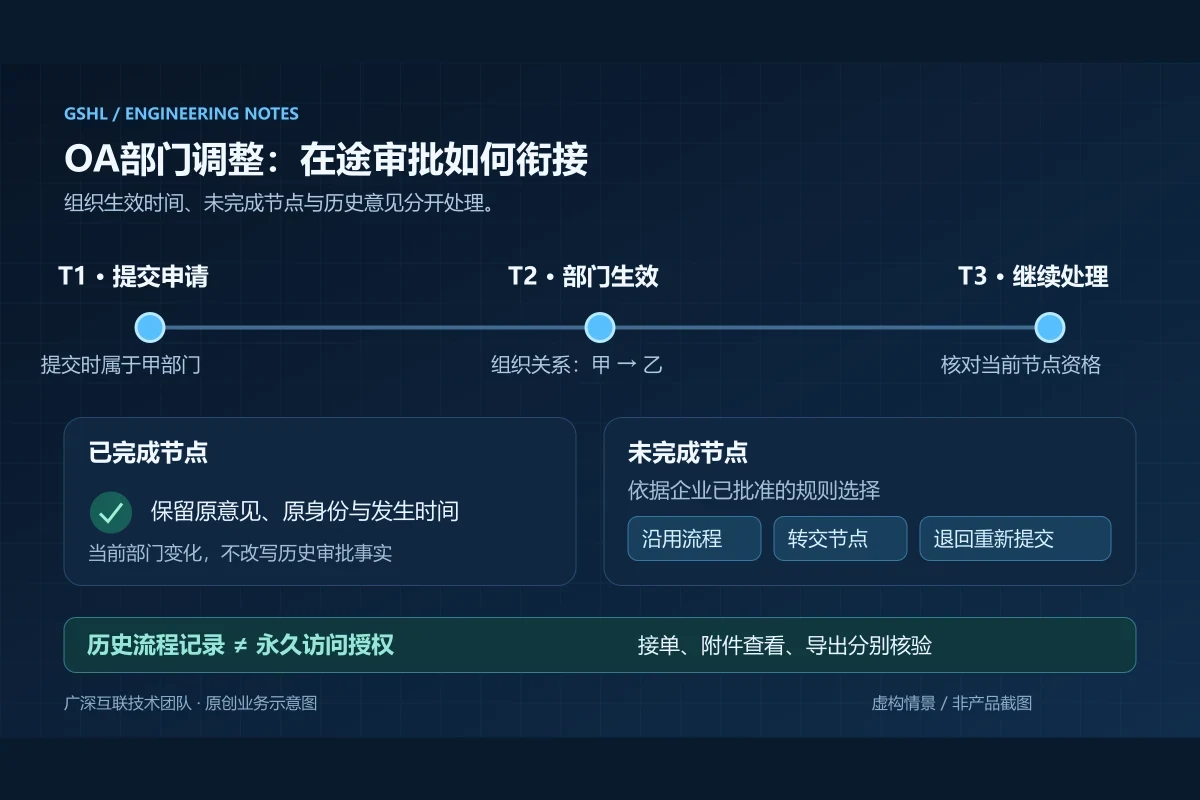The image size is (1200, 800).
Task: Click the subtitle 组织生效时间、未完成节点与历史意见分开处理
Action: pos(280,203)
